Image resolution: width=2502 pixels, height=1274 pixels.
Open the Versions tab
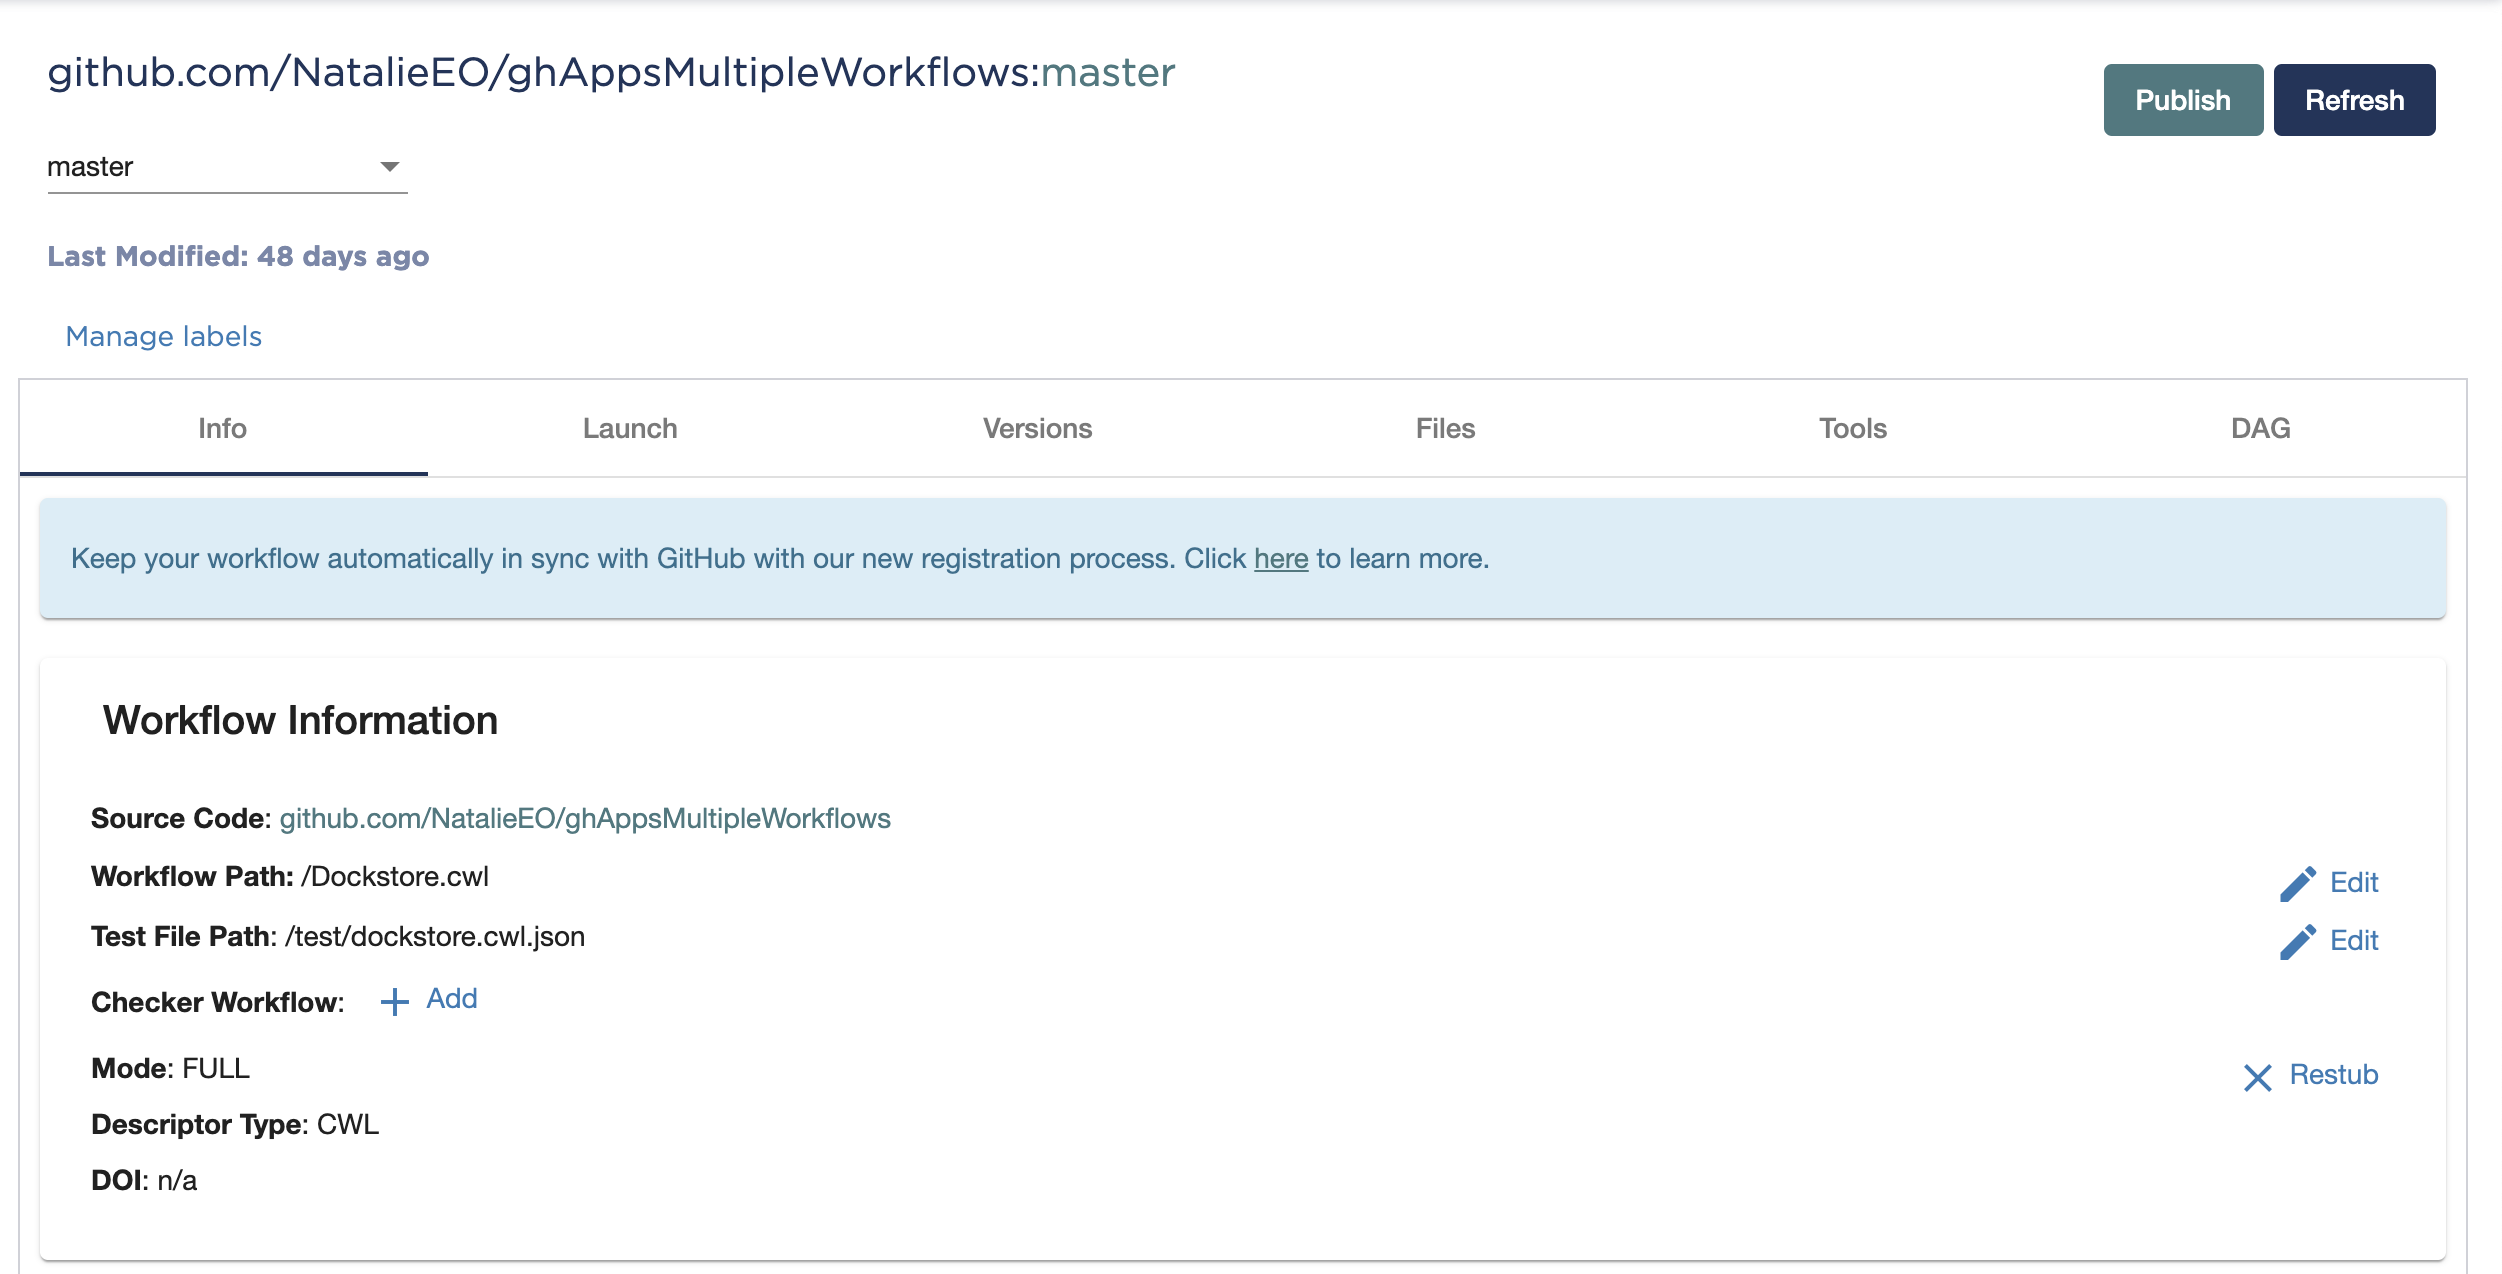(1037, 428)
